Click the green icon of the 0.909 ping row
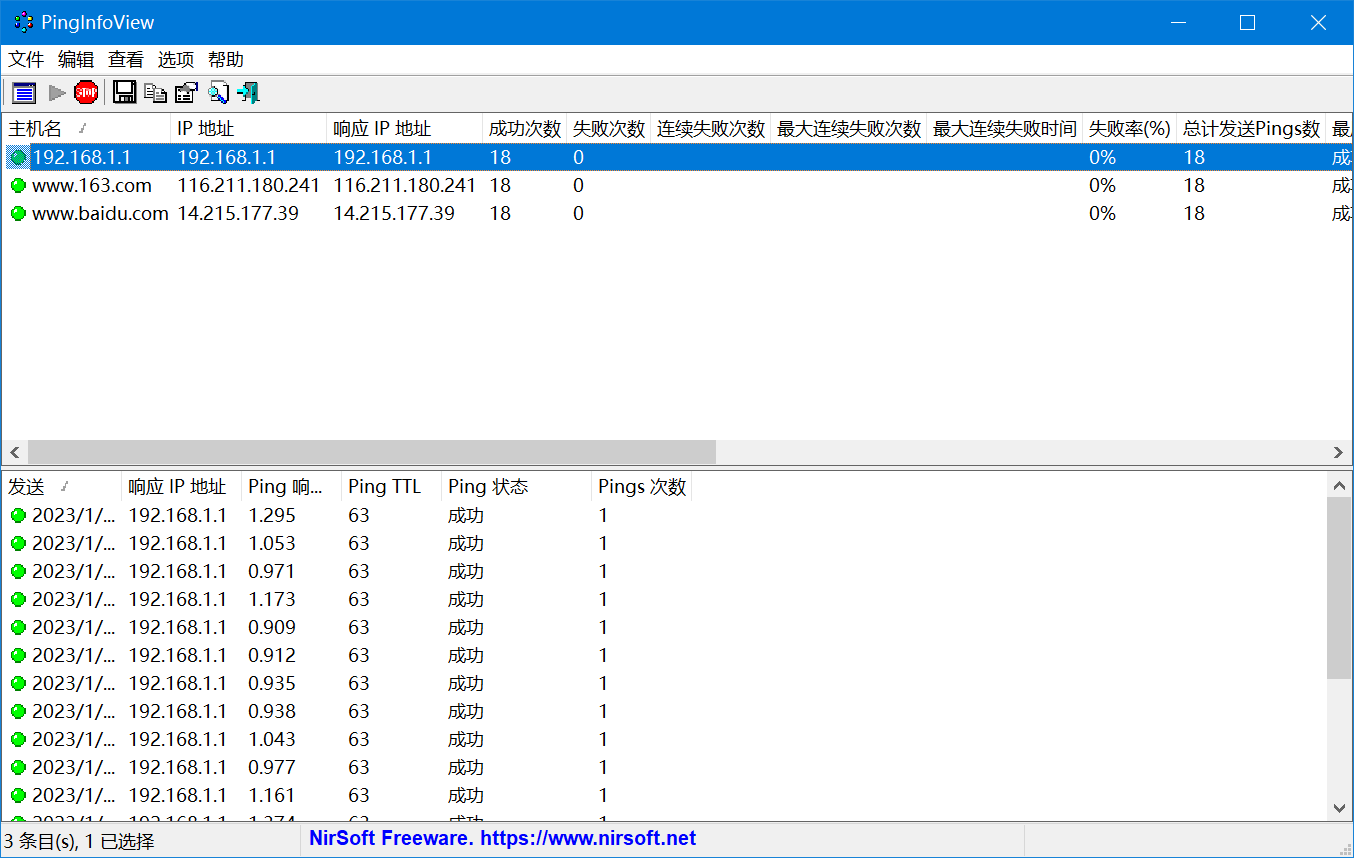The image size is (1354, 858). pos(18,627)
